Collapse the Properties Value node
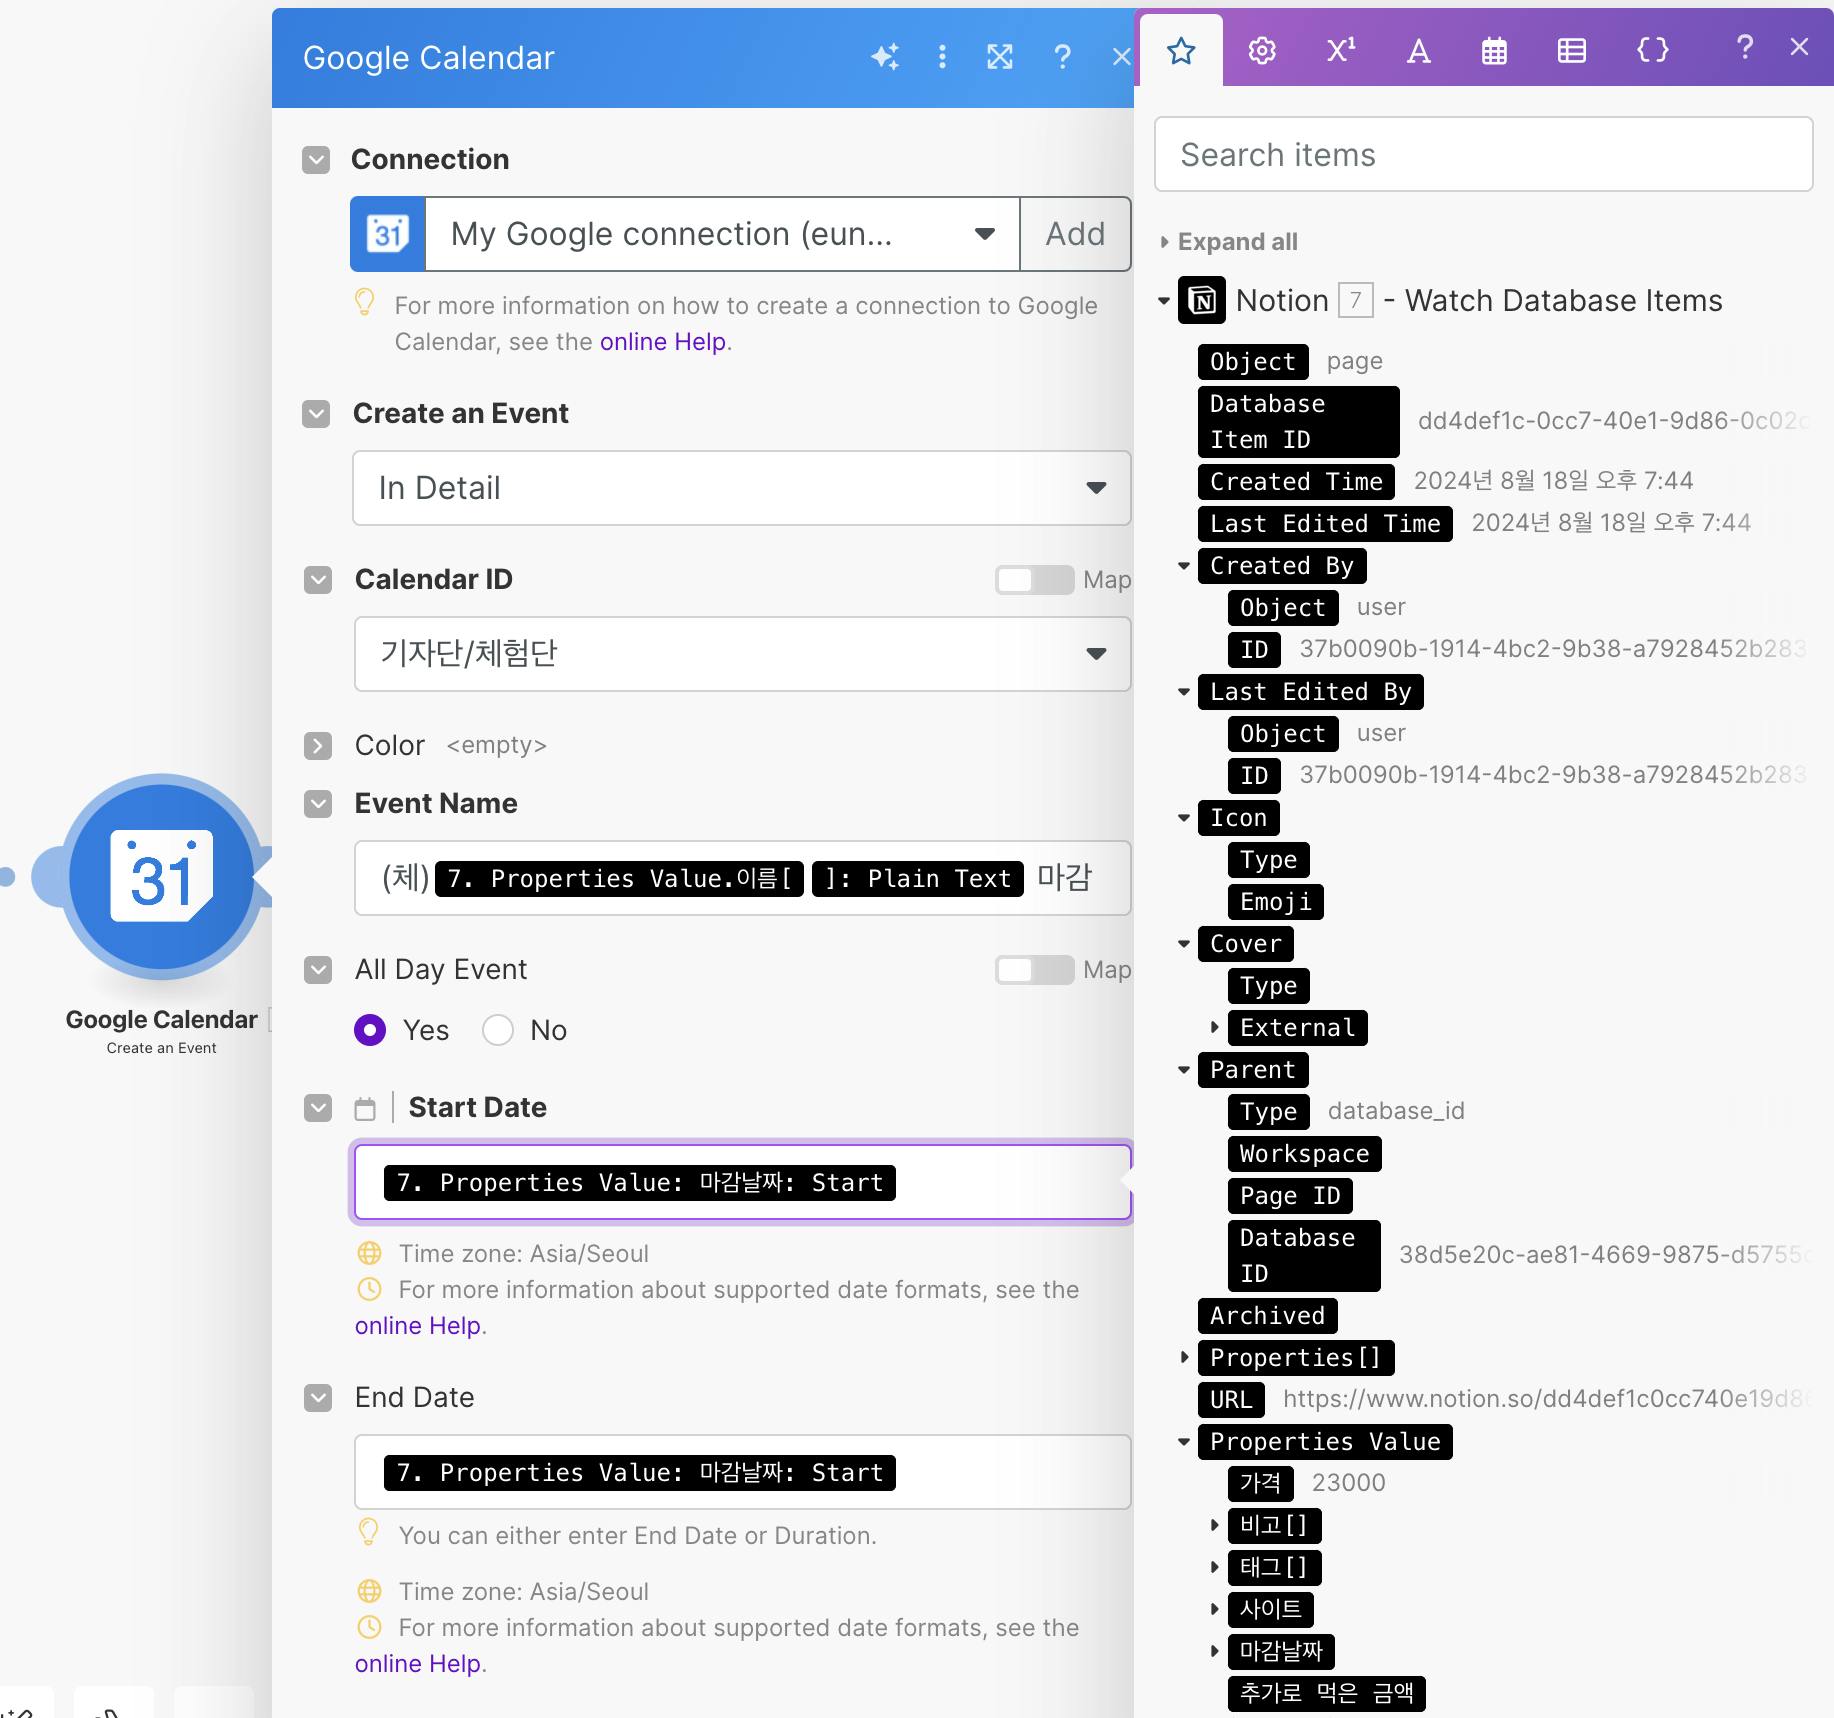This screenshot has width=1834, height=1718. tap(1184, 1442)
